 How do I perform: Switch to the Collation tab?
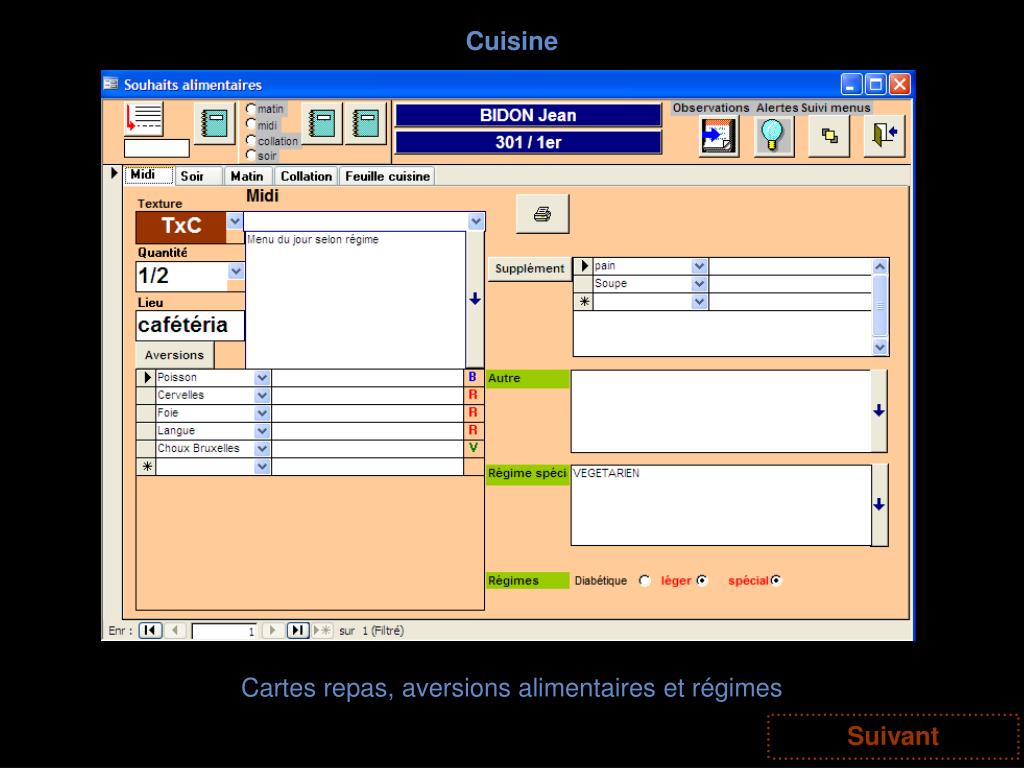tap(306, 176)
